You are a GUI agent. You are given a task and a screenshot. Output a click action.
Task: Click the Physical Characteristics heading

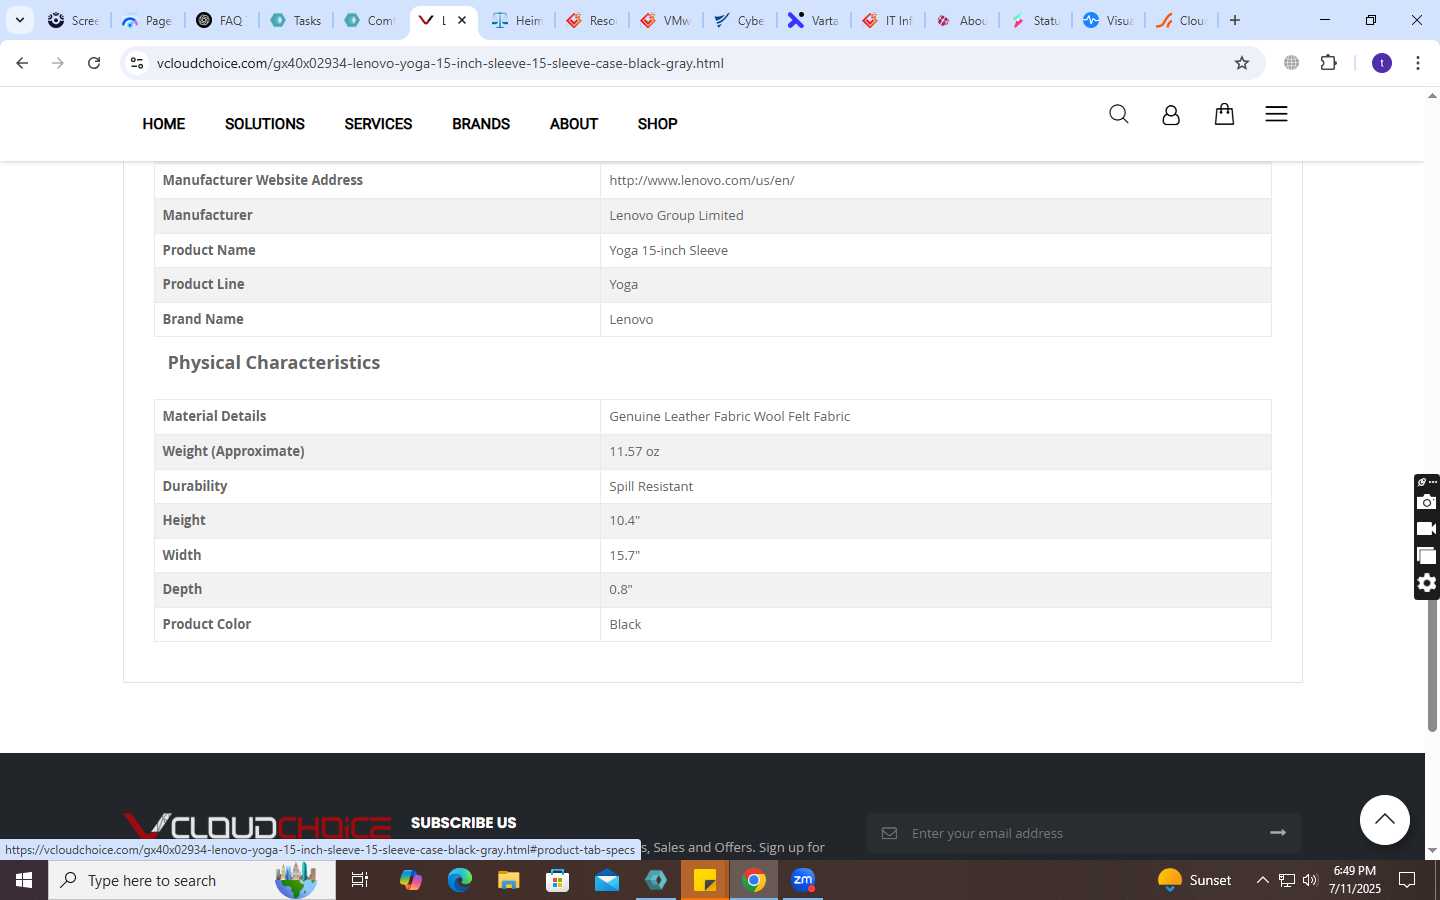274,363
